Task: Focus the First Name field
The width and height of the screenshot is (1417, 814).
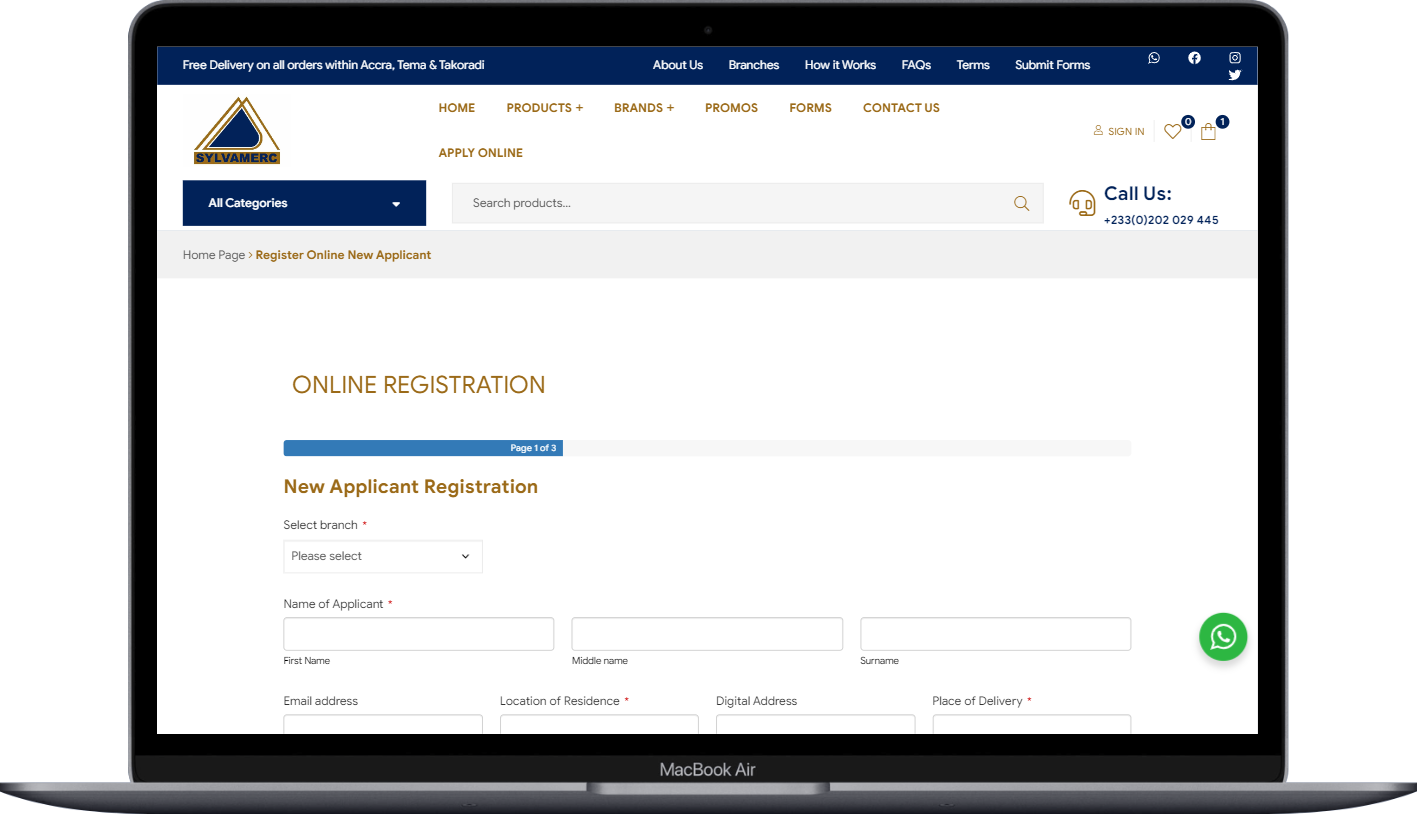Action: (419, 634)
